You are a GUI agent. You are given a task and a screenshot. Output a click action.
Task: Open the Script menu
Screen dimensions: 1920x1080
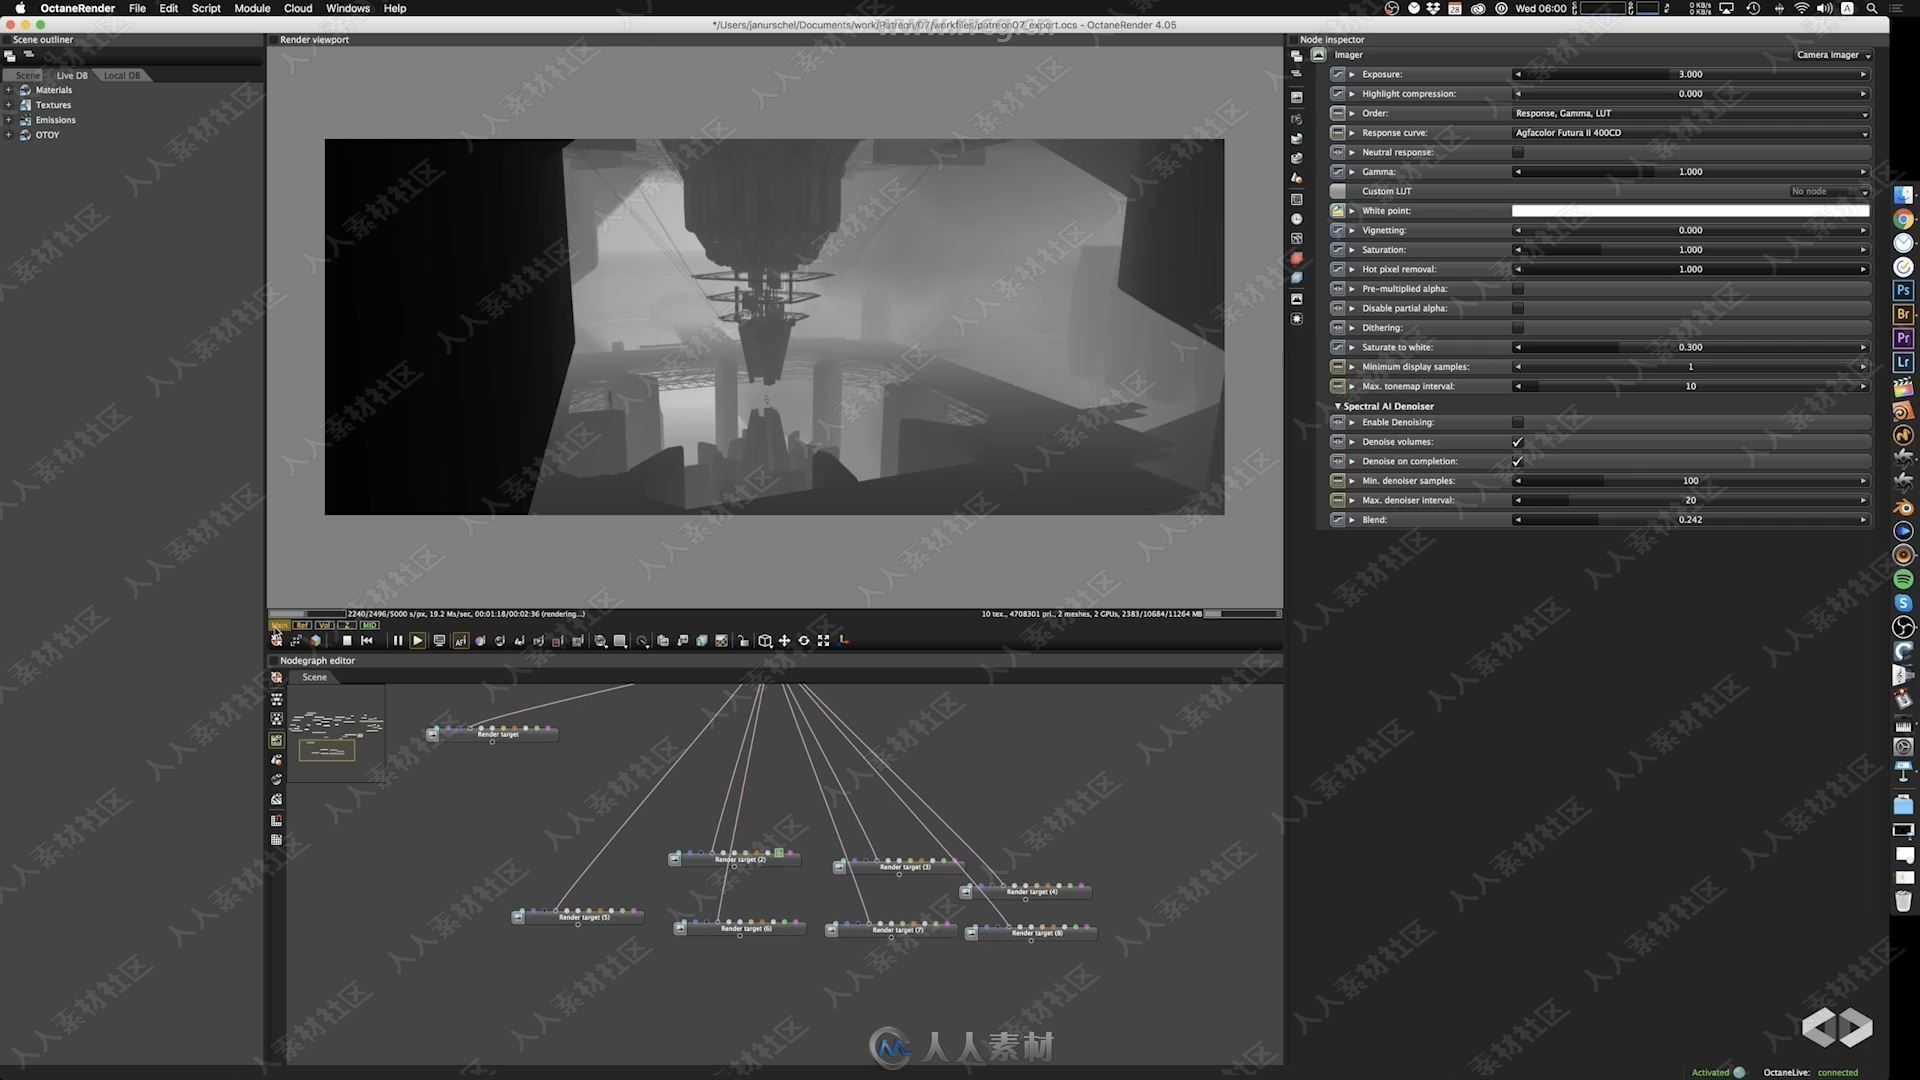(x=206, y=8)
